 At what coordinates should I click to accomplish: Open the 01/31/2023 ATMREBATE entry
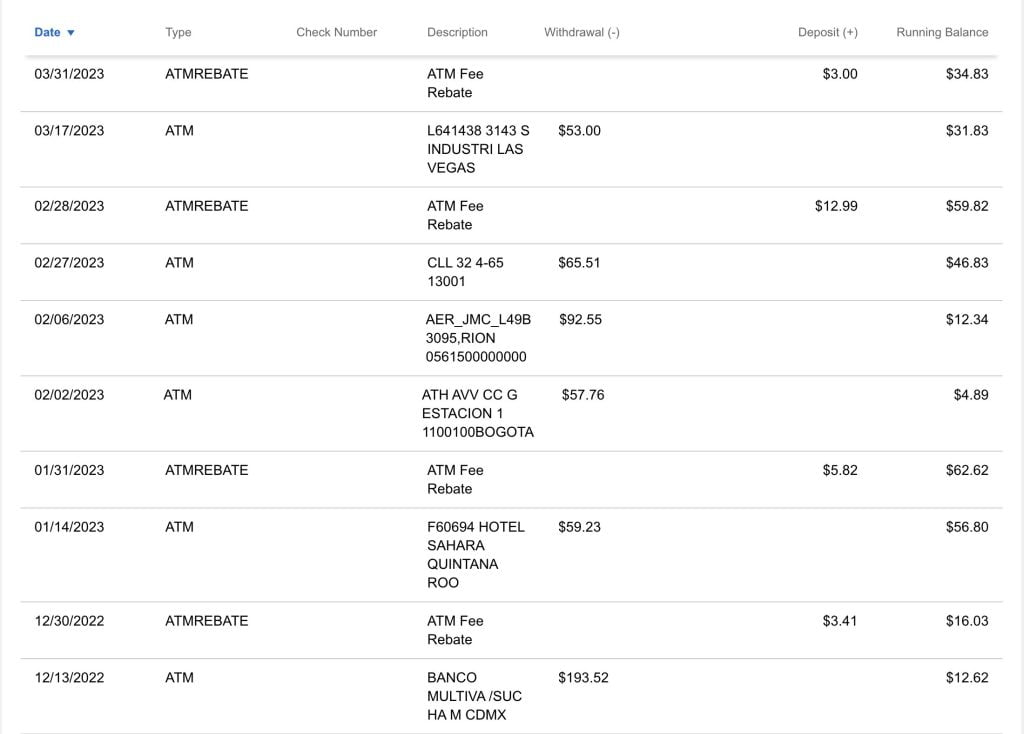(511, 479)
